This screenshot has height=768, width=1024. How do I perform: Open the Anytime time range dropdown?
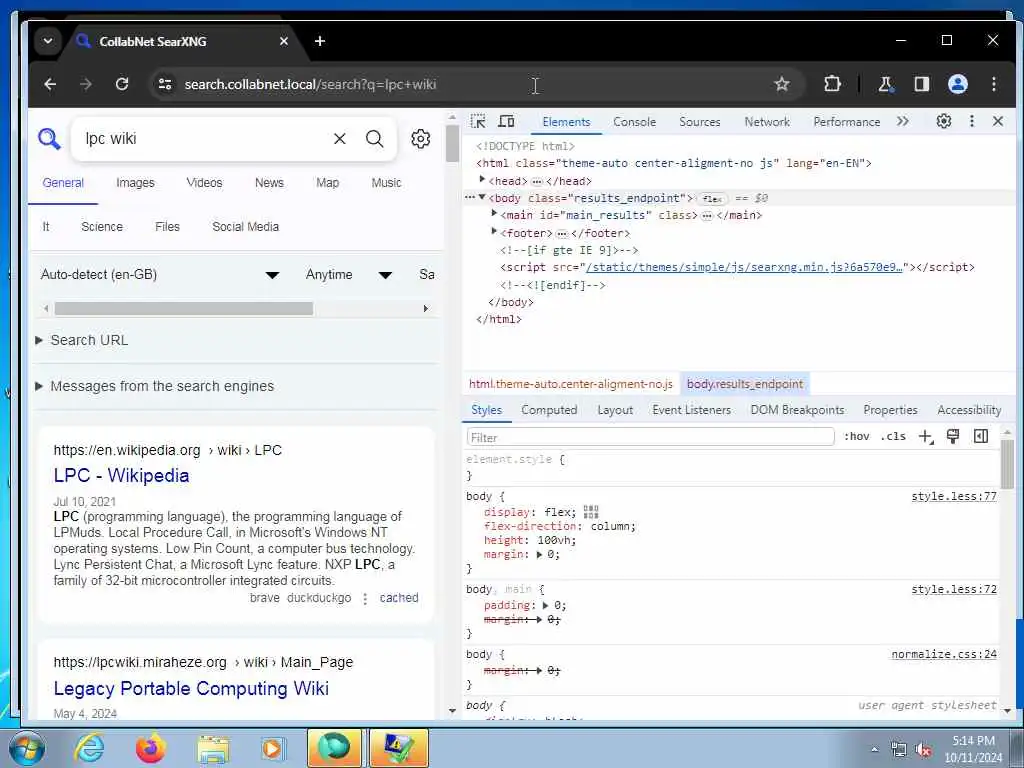click(349, 274)
